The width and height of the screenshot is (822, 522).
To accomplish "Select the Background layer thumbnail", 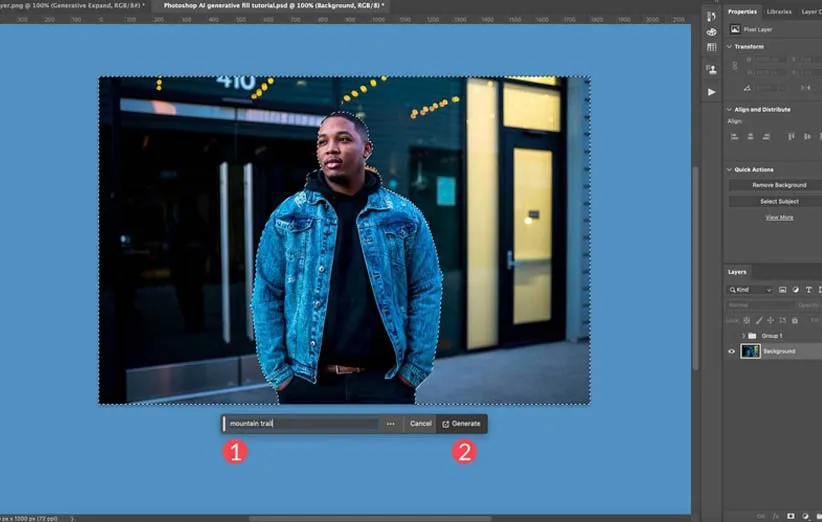I will (x=750, y=351).
